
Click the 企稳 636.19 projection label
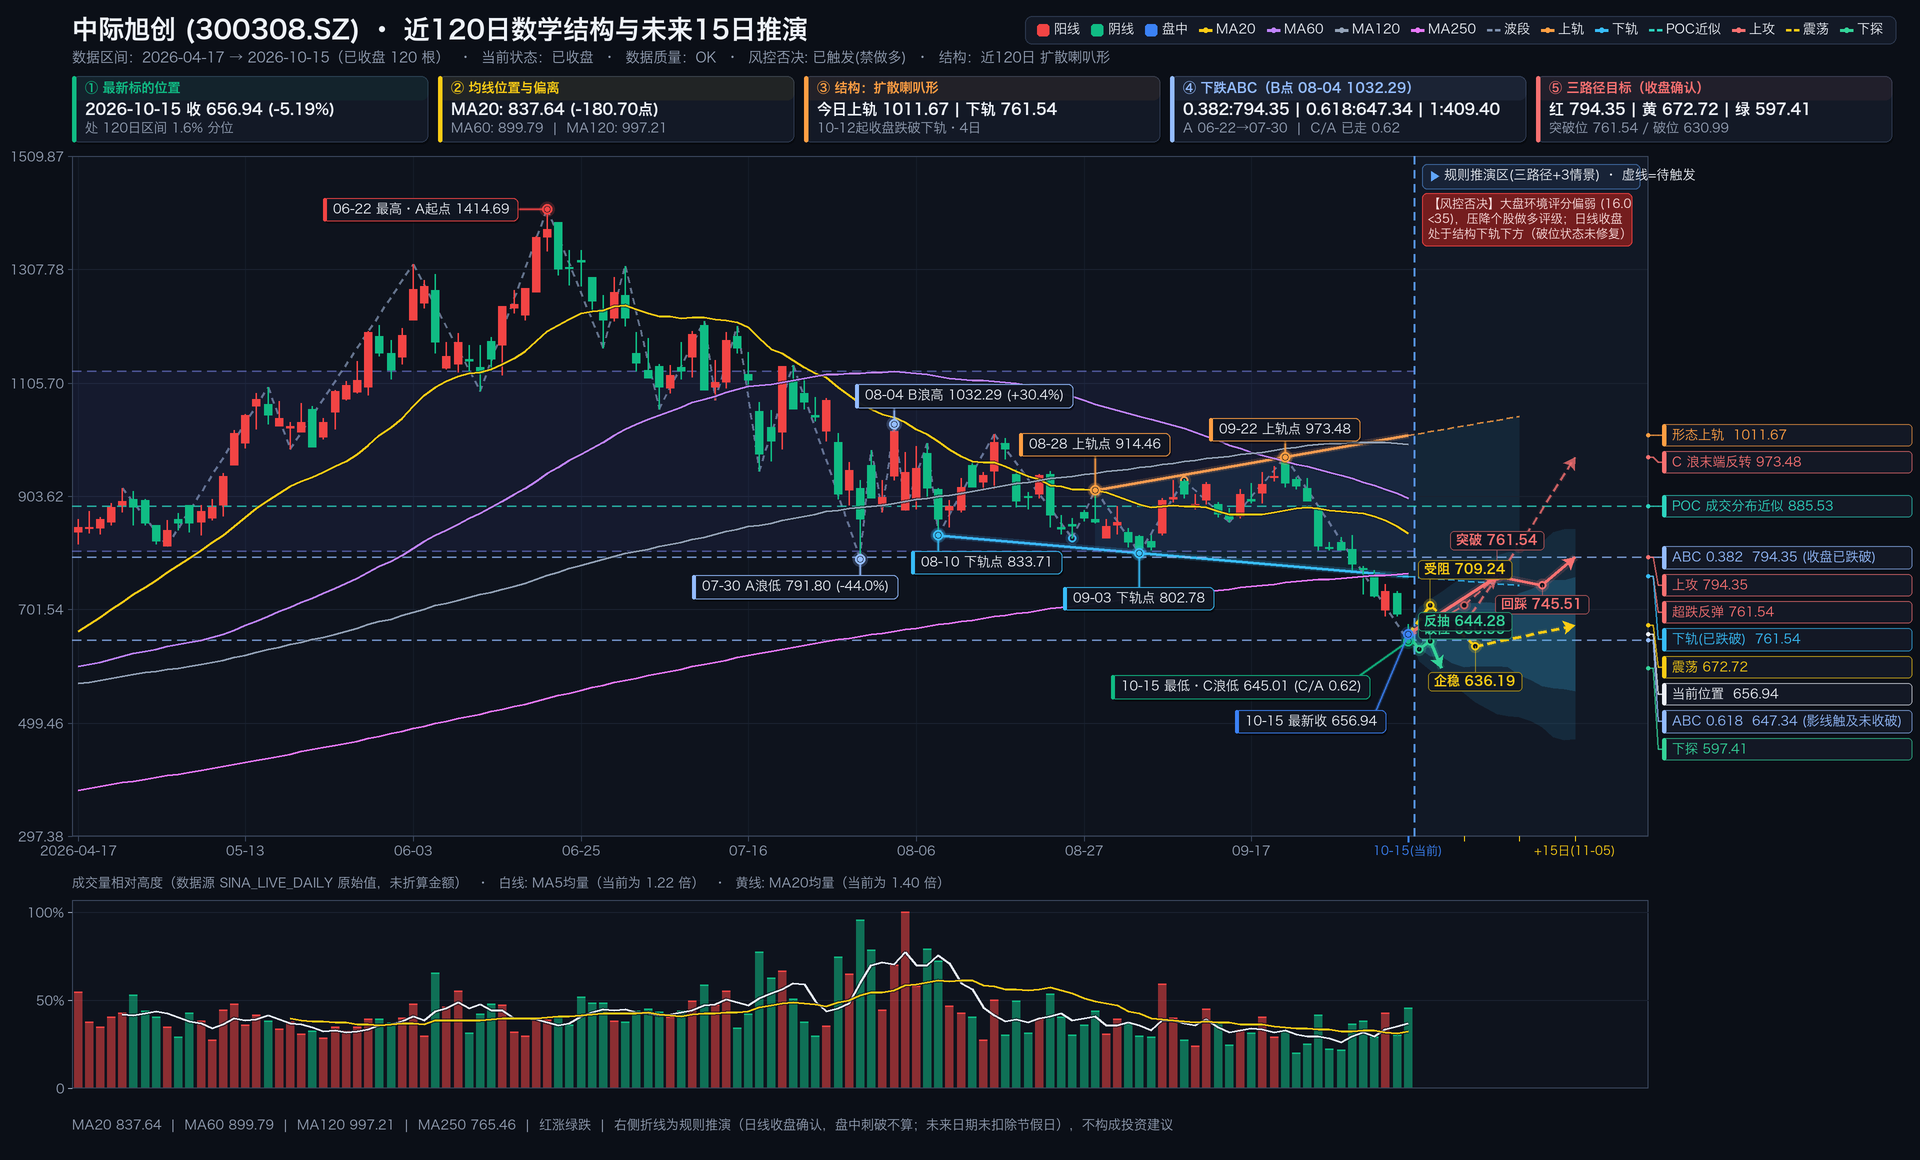(x=1474, y=681)
